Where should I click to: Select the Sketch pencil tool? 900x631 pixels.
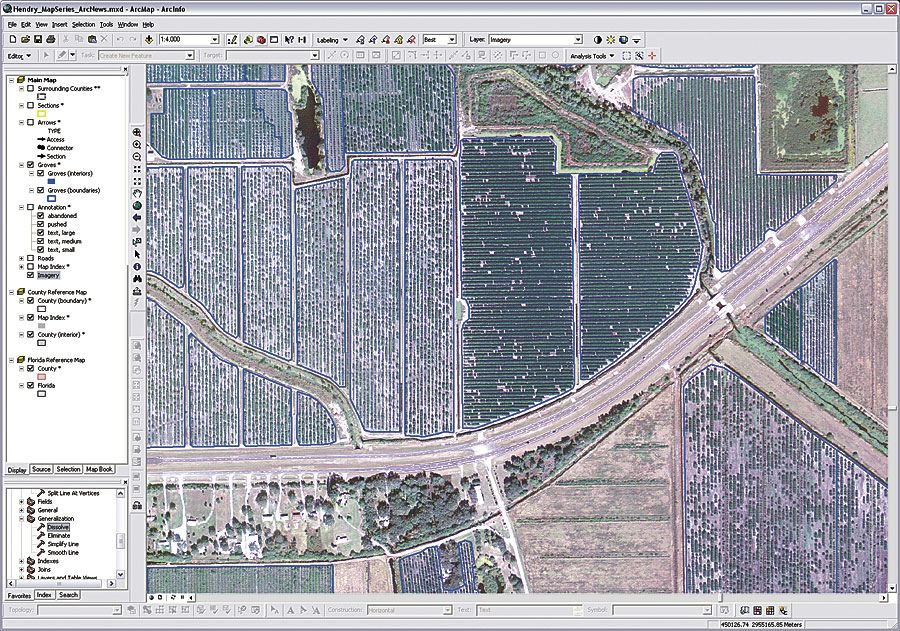click(61, 55)
